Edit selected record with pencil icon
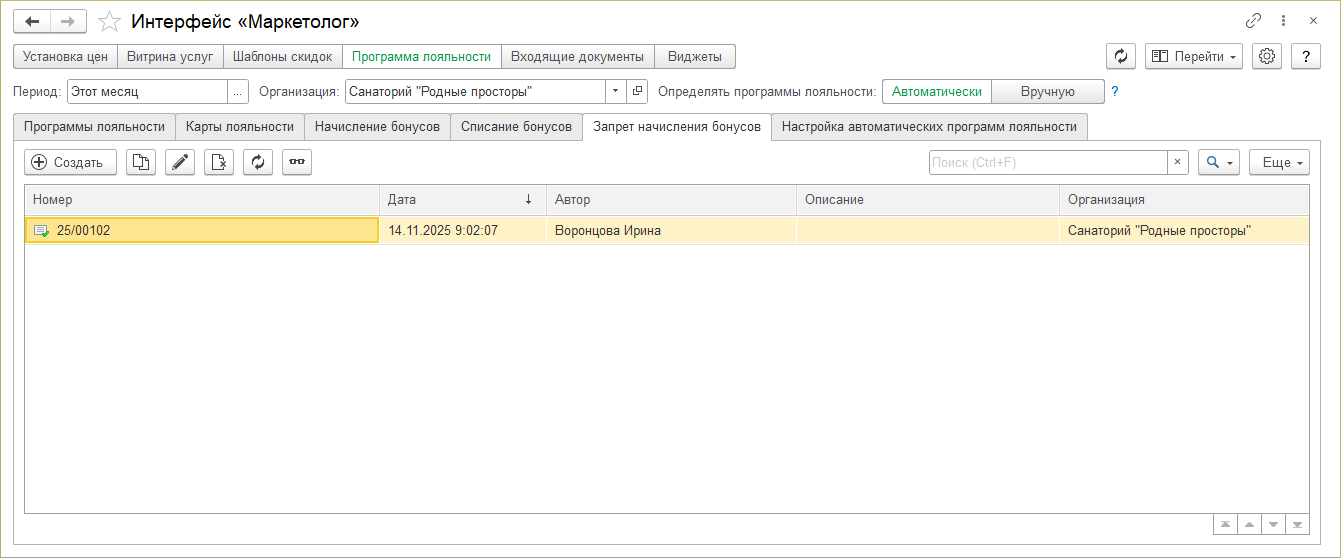The height and width of the screenshot is (558, 1341). (x=180, y=162)
